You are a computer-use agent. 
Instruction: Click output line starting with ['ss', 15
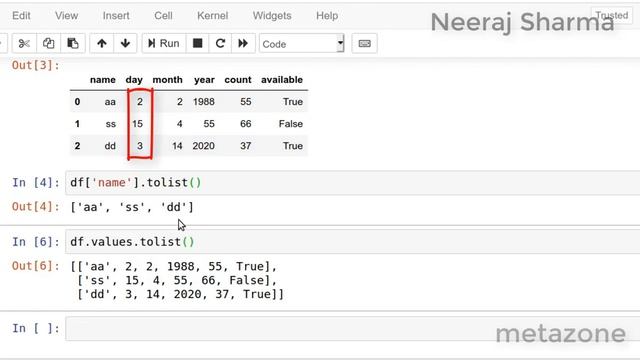(x=177, y=280)
